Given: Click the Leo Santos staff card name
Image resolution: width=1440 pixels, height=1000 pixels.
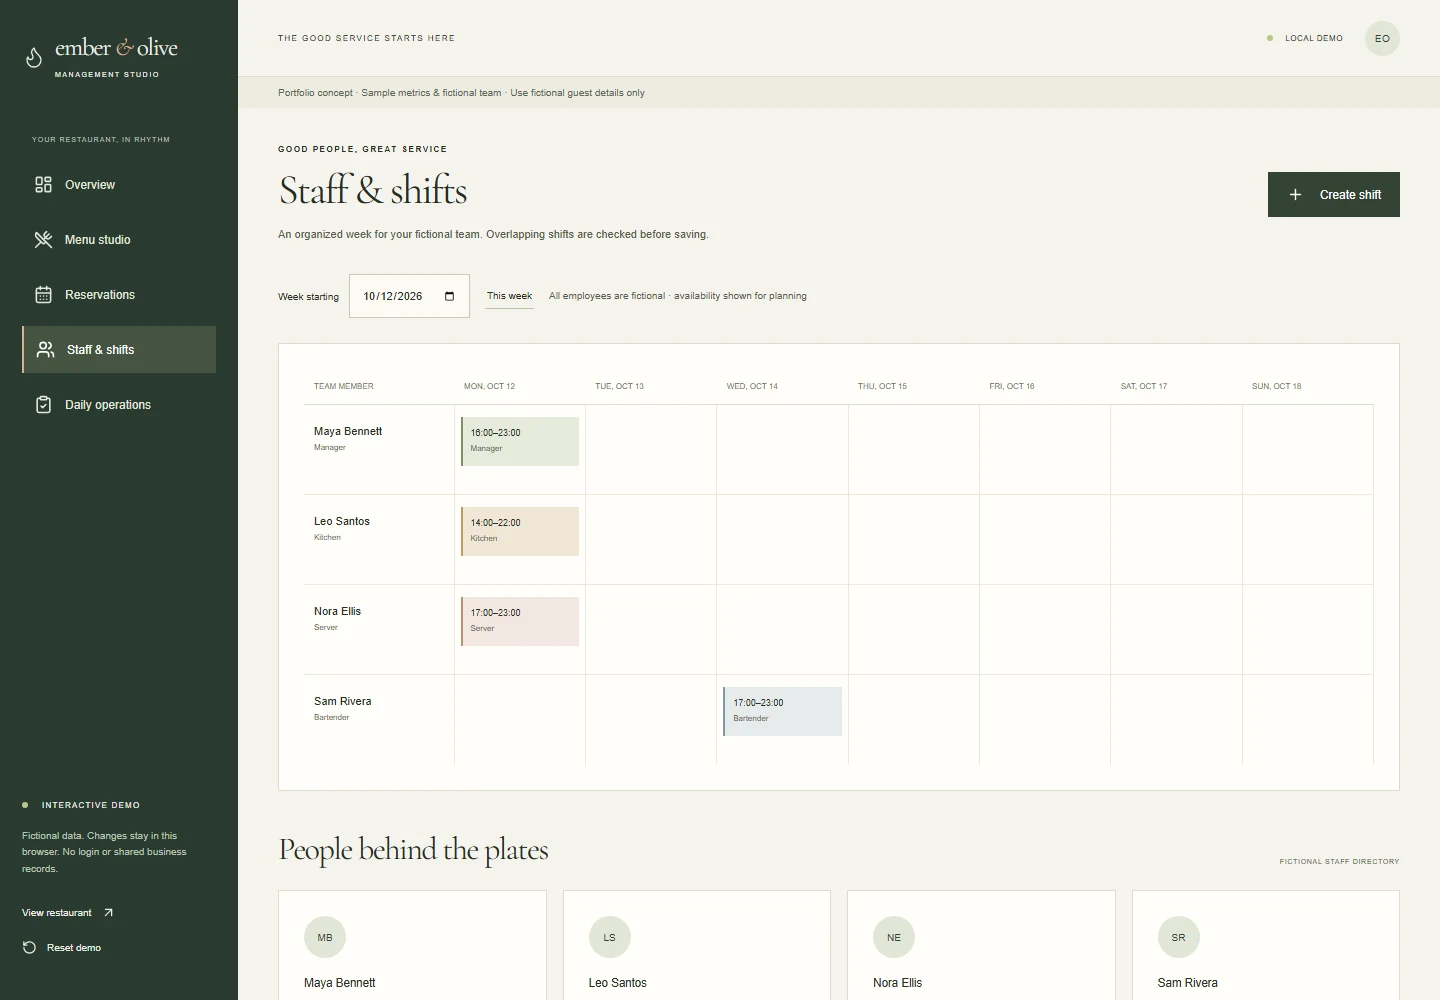Looking at the screenshot, I should (618, 983).
